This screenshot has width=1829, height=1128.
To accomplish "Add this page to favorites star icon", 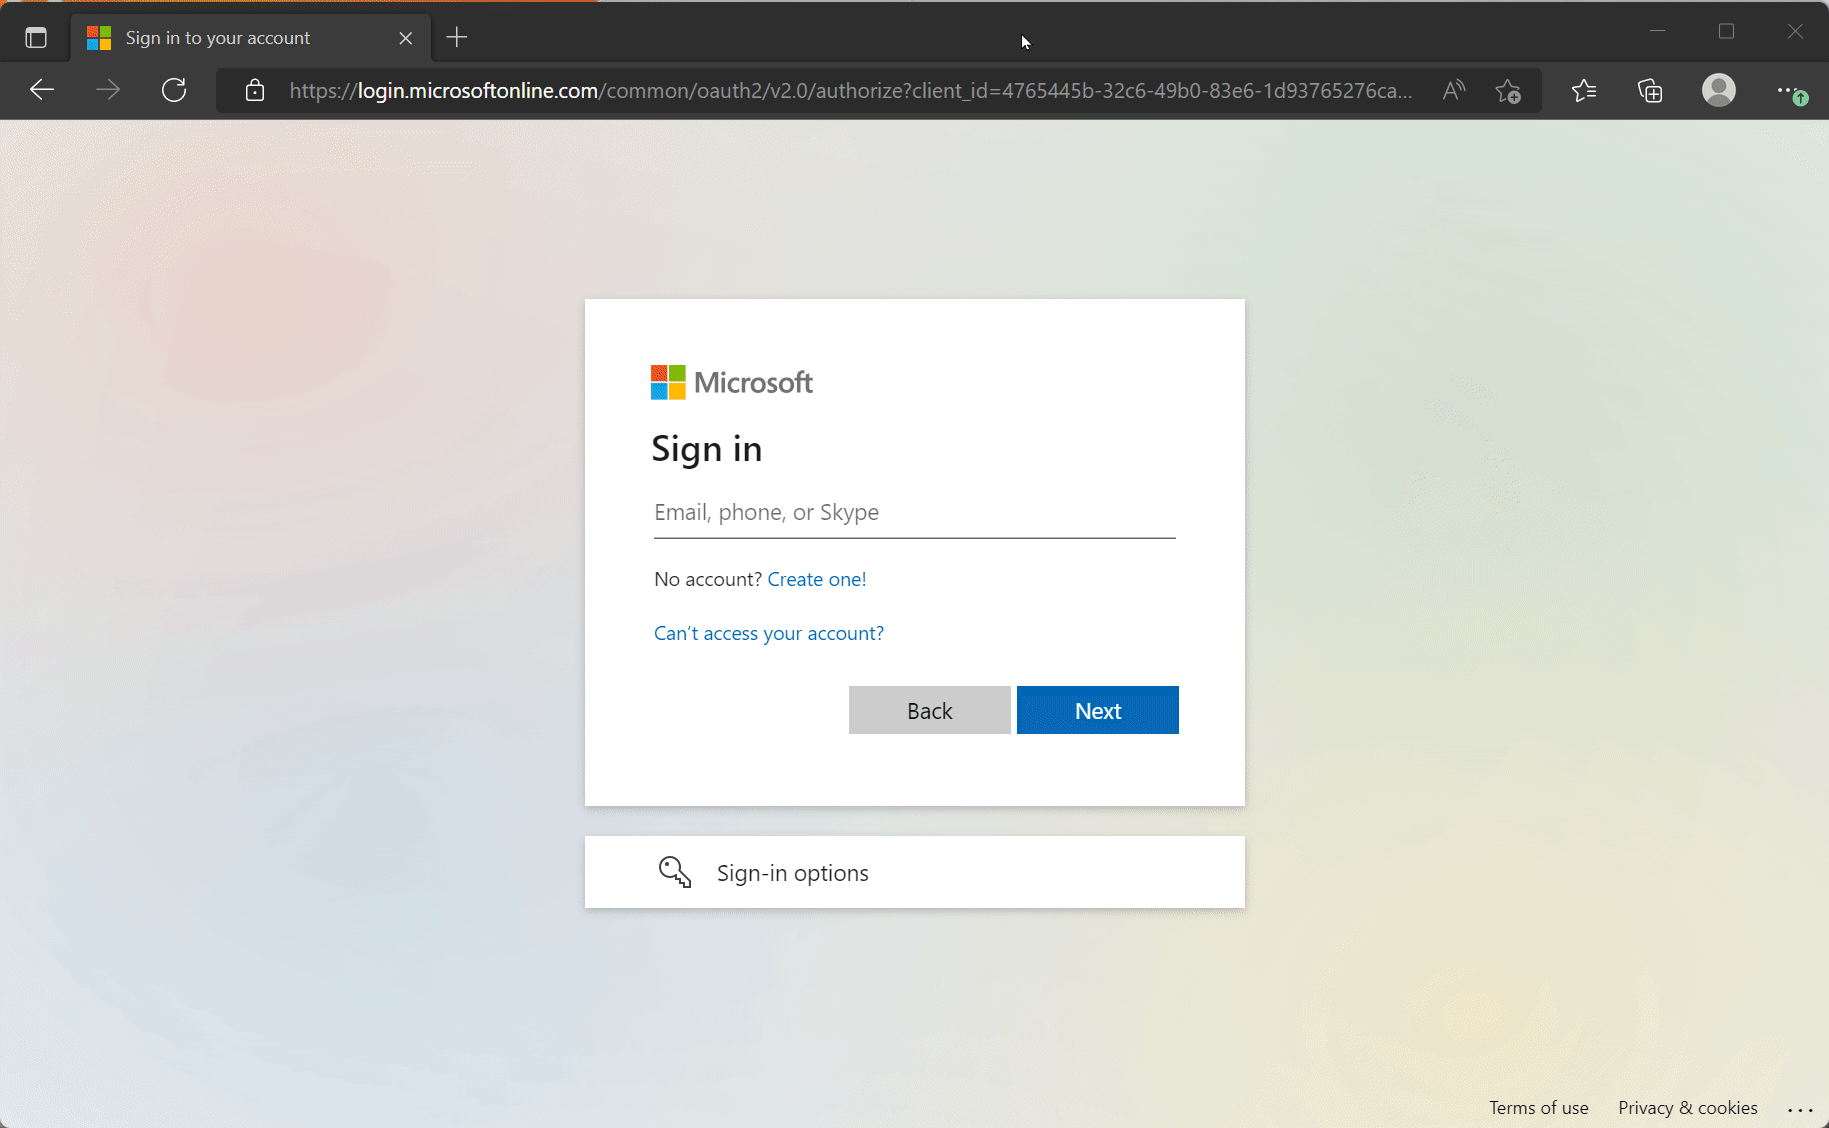I will tap(1508, 91).
